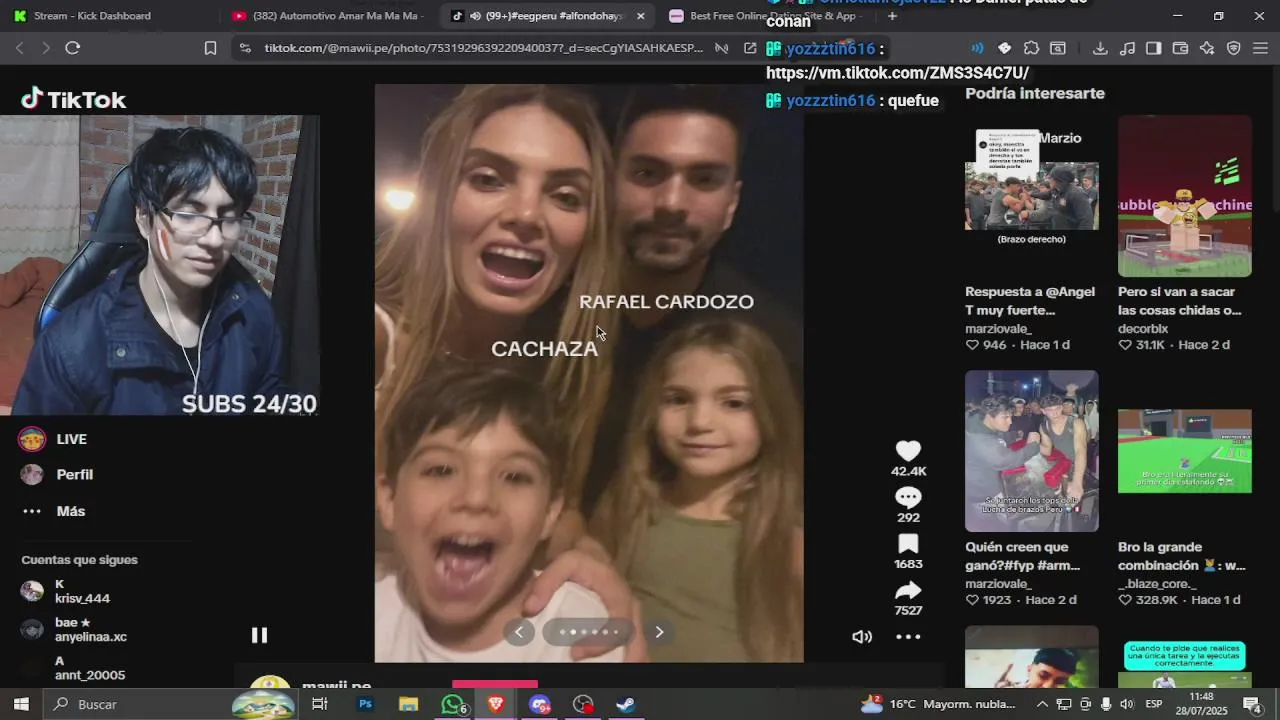Open the Brave wallet icon
1280x720 pixels.
[1180, 48]
